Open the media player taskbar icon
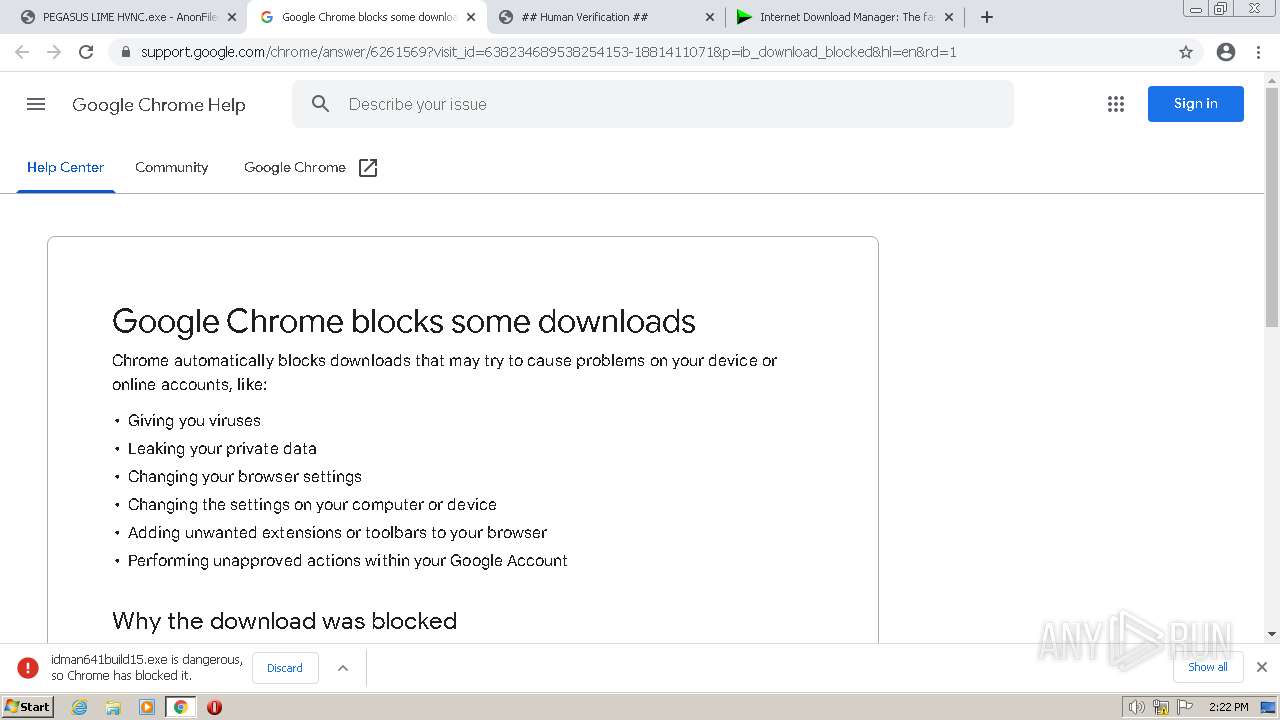 coord(147,707)
